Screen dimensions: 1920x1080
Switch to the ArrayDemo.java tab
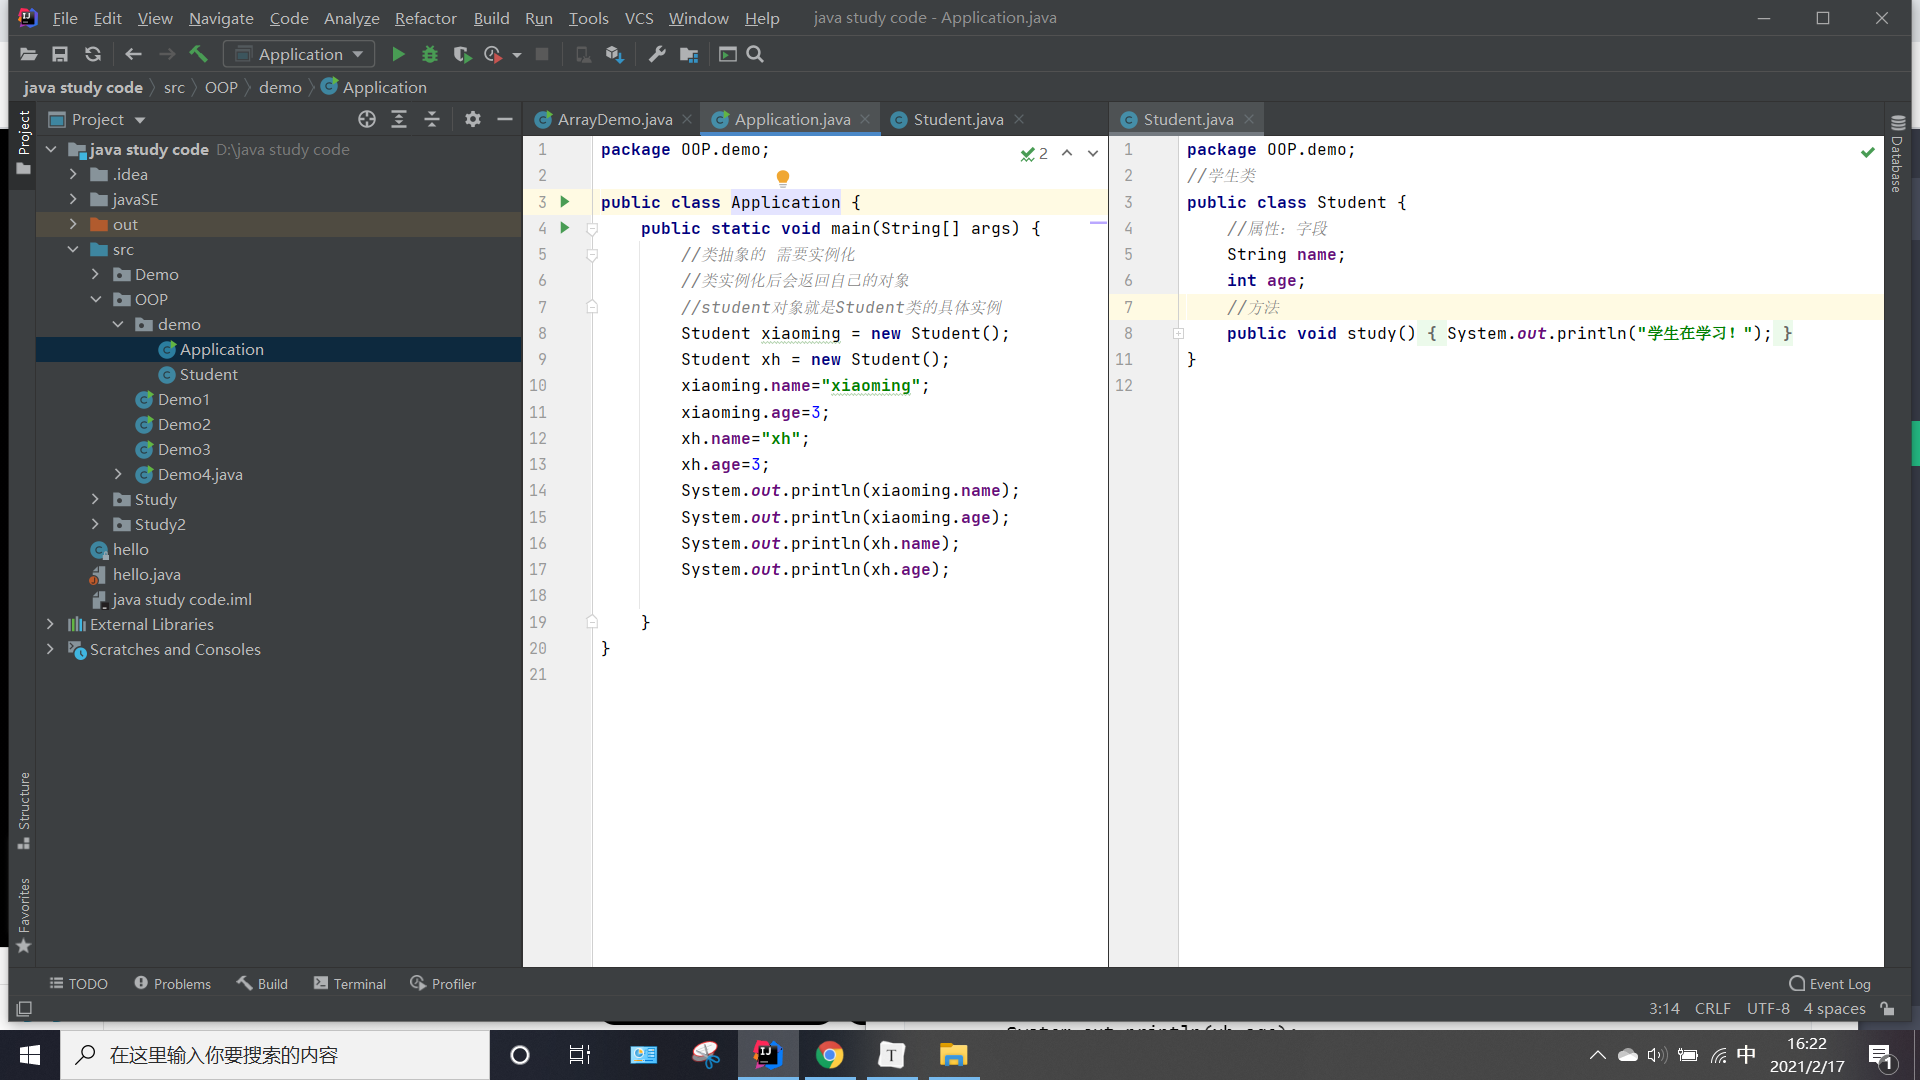click(x=614, y=119)
